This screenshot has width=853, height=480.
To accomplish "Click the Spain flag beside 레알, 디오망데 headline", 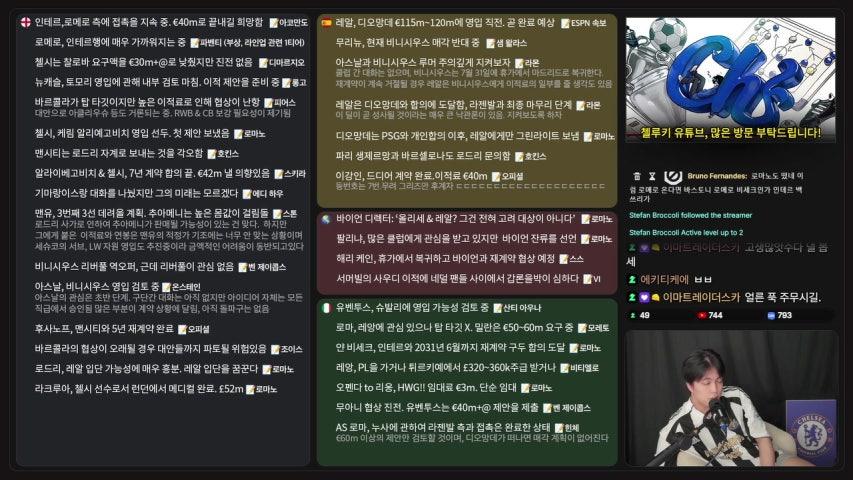I will [326, 23].
